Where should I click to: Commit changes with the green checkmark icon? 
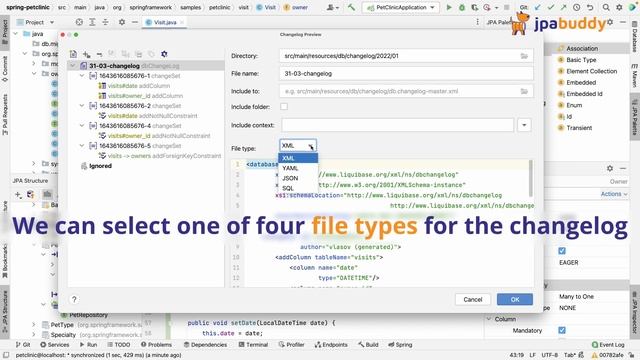point(551,7)
